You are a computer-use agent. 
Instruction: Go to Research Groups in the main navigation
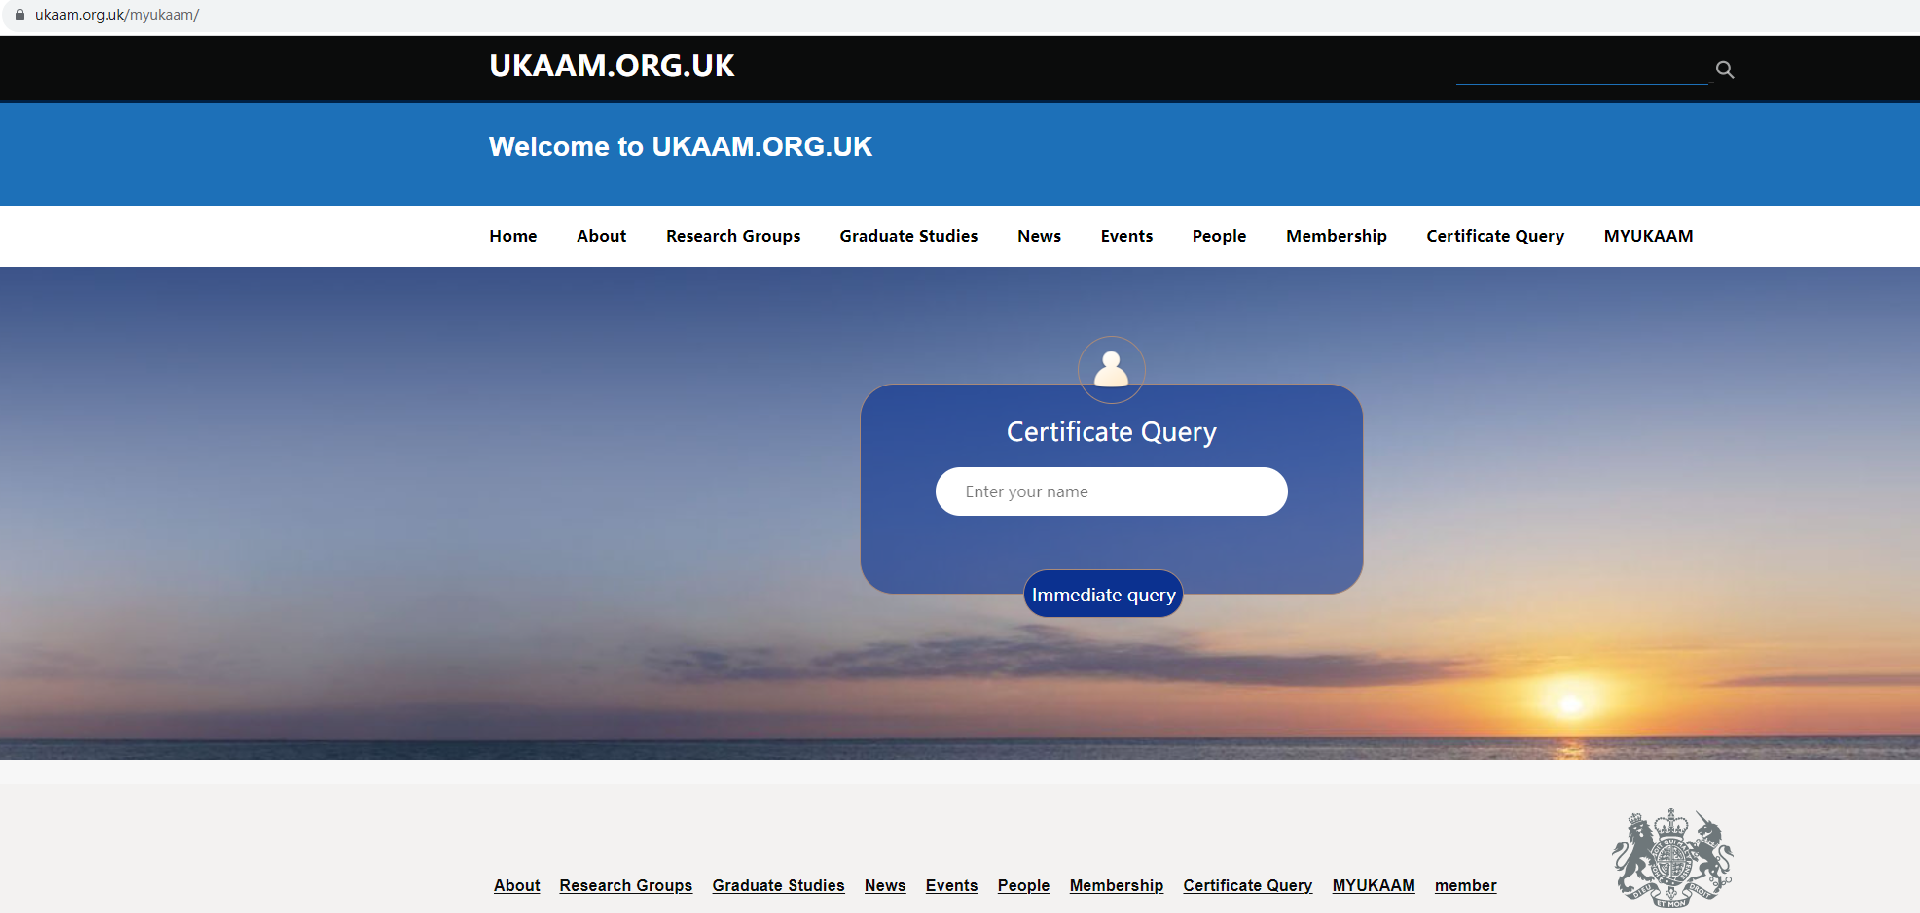coord(733,236)
